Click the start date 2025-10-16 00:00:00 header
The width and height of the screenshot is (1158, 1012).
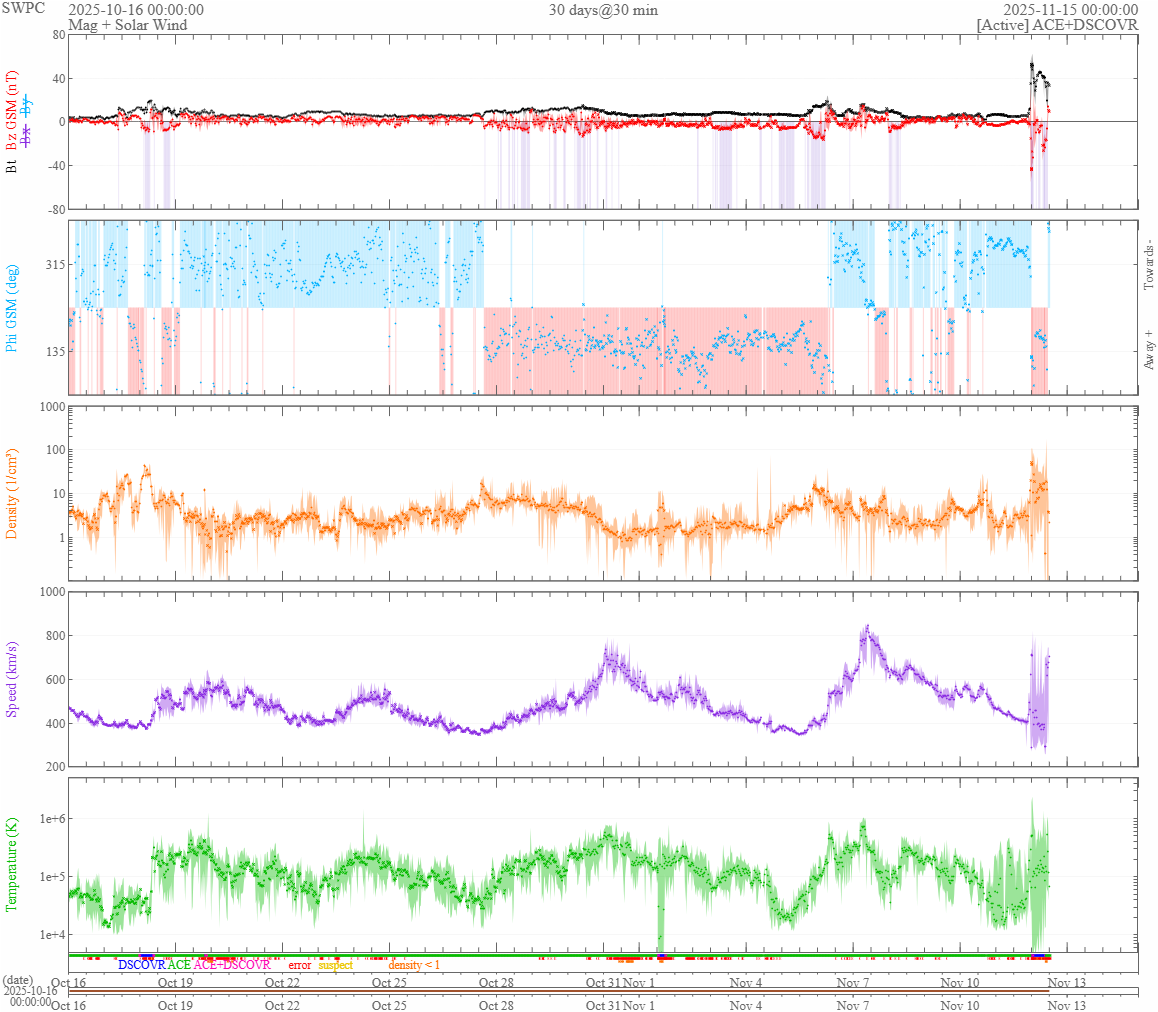coord(136,10)
